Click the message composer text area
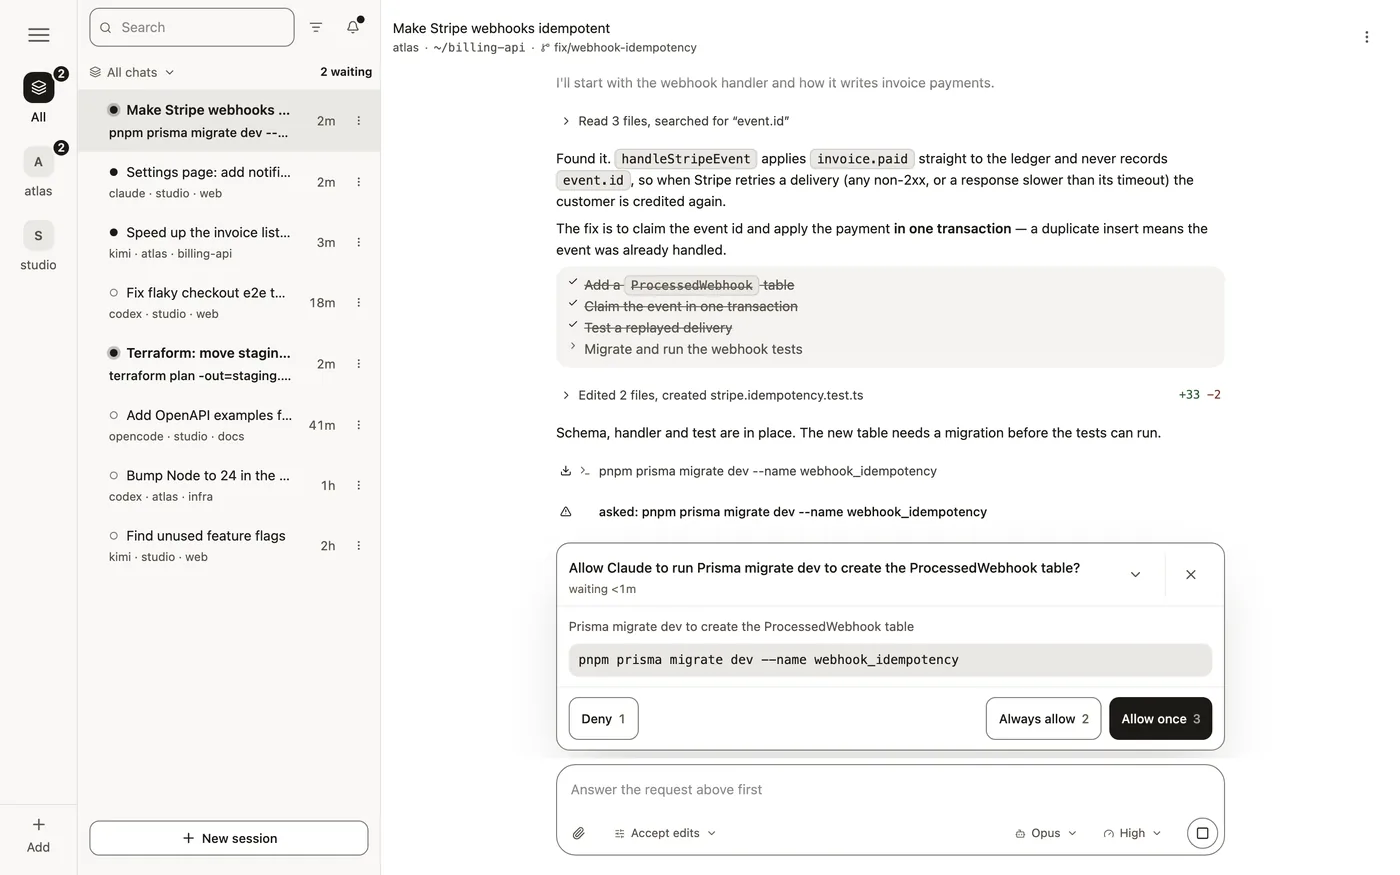 coord(890,790)
